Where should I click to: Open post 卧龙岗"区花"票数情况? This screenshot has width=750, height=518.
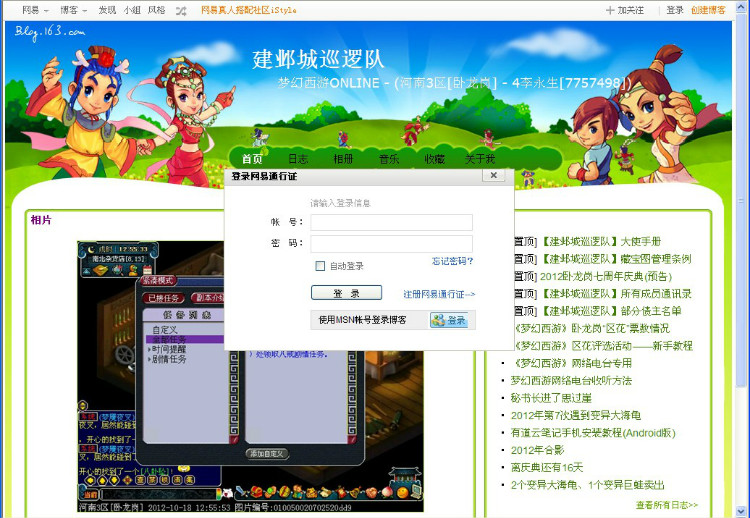(590, 329)
